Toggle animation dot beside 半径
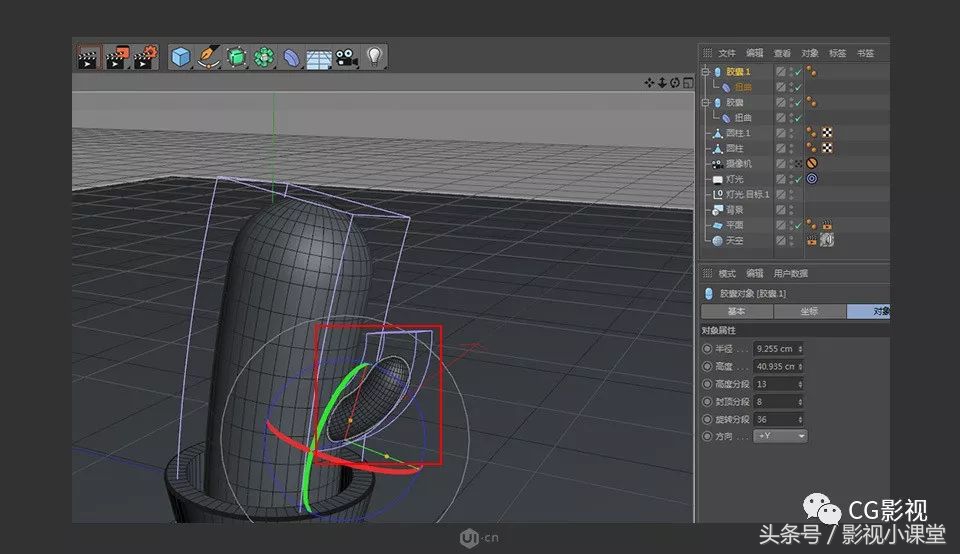The width and height of the screenshot is (960, 554). pyautogui.click(x=707, y=349)
